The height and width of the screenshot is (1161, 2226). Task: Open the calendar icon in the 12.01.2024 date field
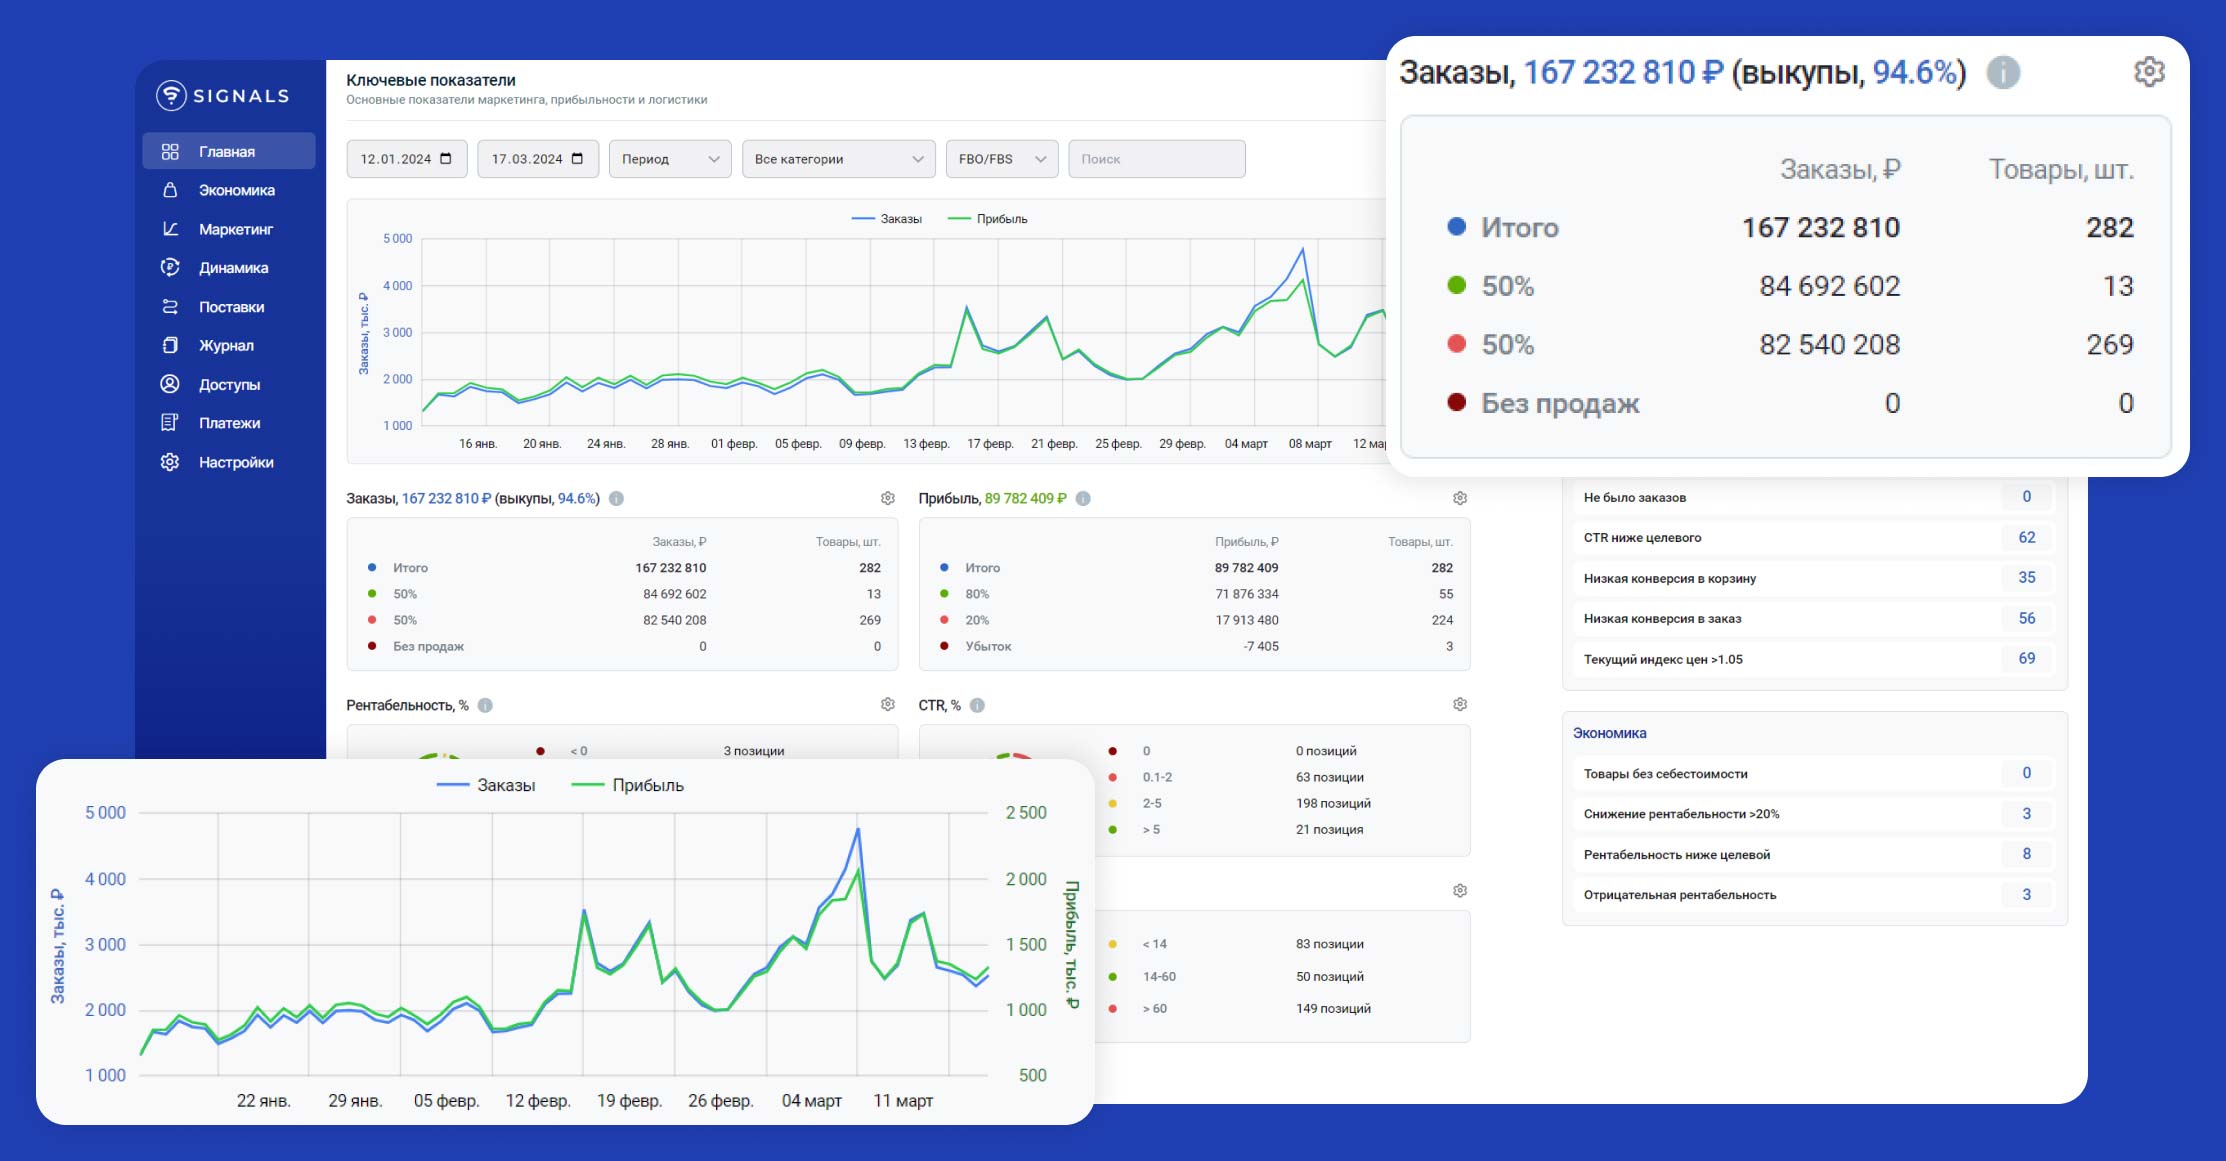[x=446, y=158]
